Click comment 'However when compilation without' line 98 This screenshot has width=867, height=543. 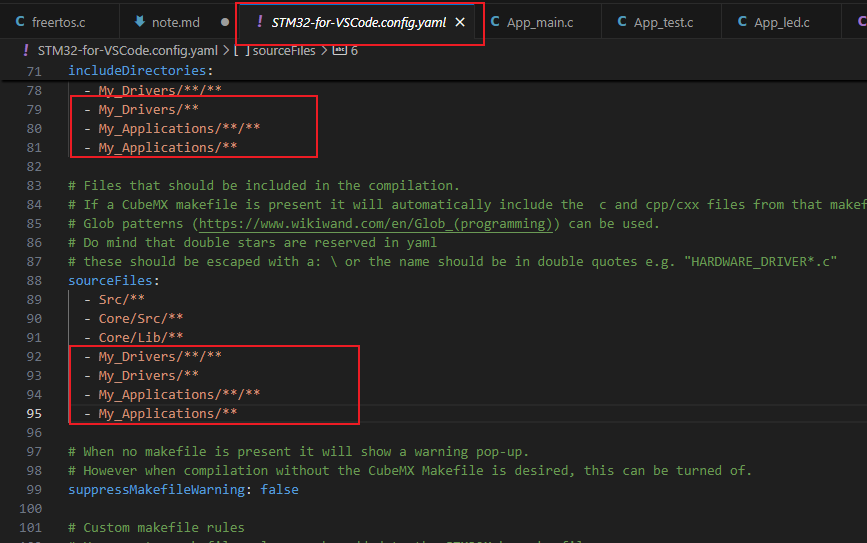click(410, 471)
